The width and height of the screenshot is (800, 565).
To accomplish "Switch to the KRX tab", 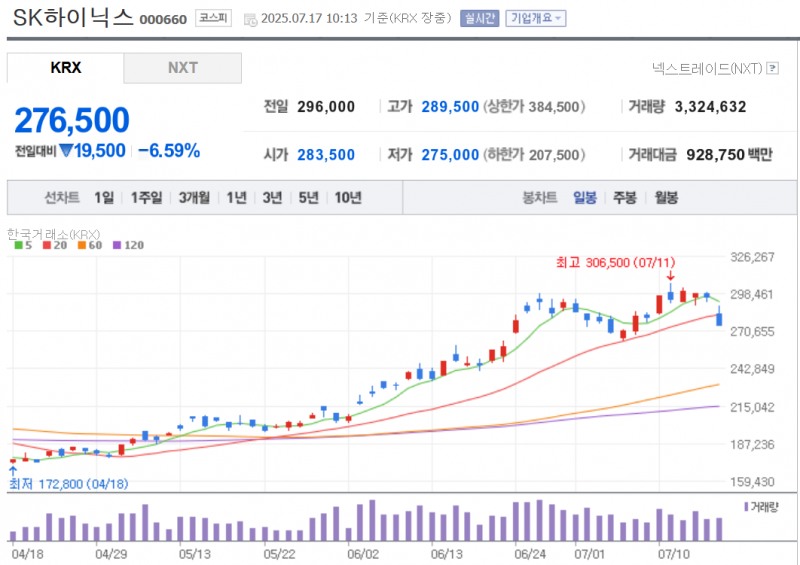I will pos(65,68).
